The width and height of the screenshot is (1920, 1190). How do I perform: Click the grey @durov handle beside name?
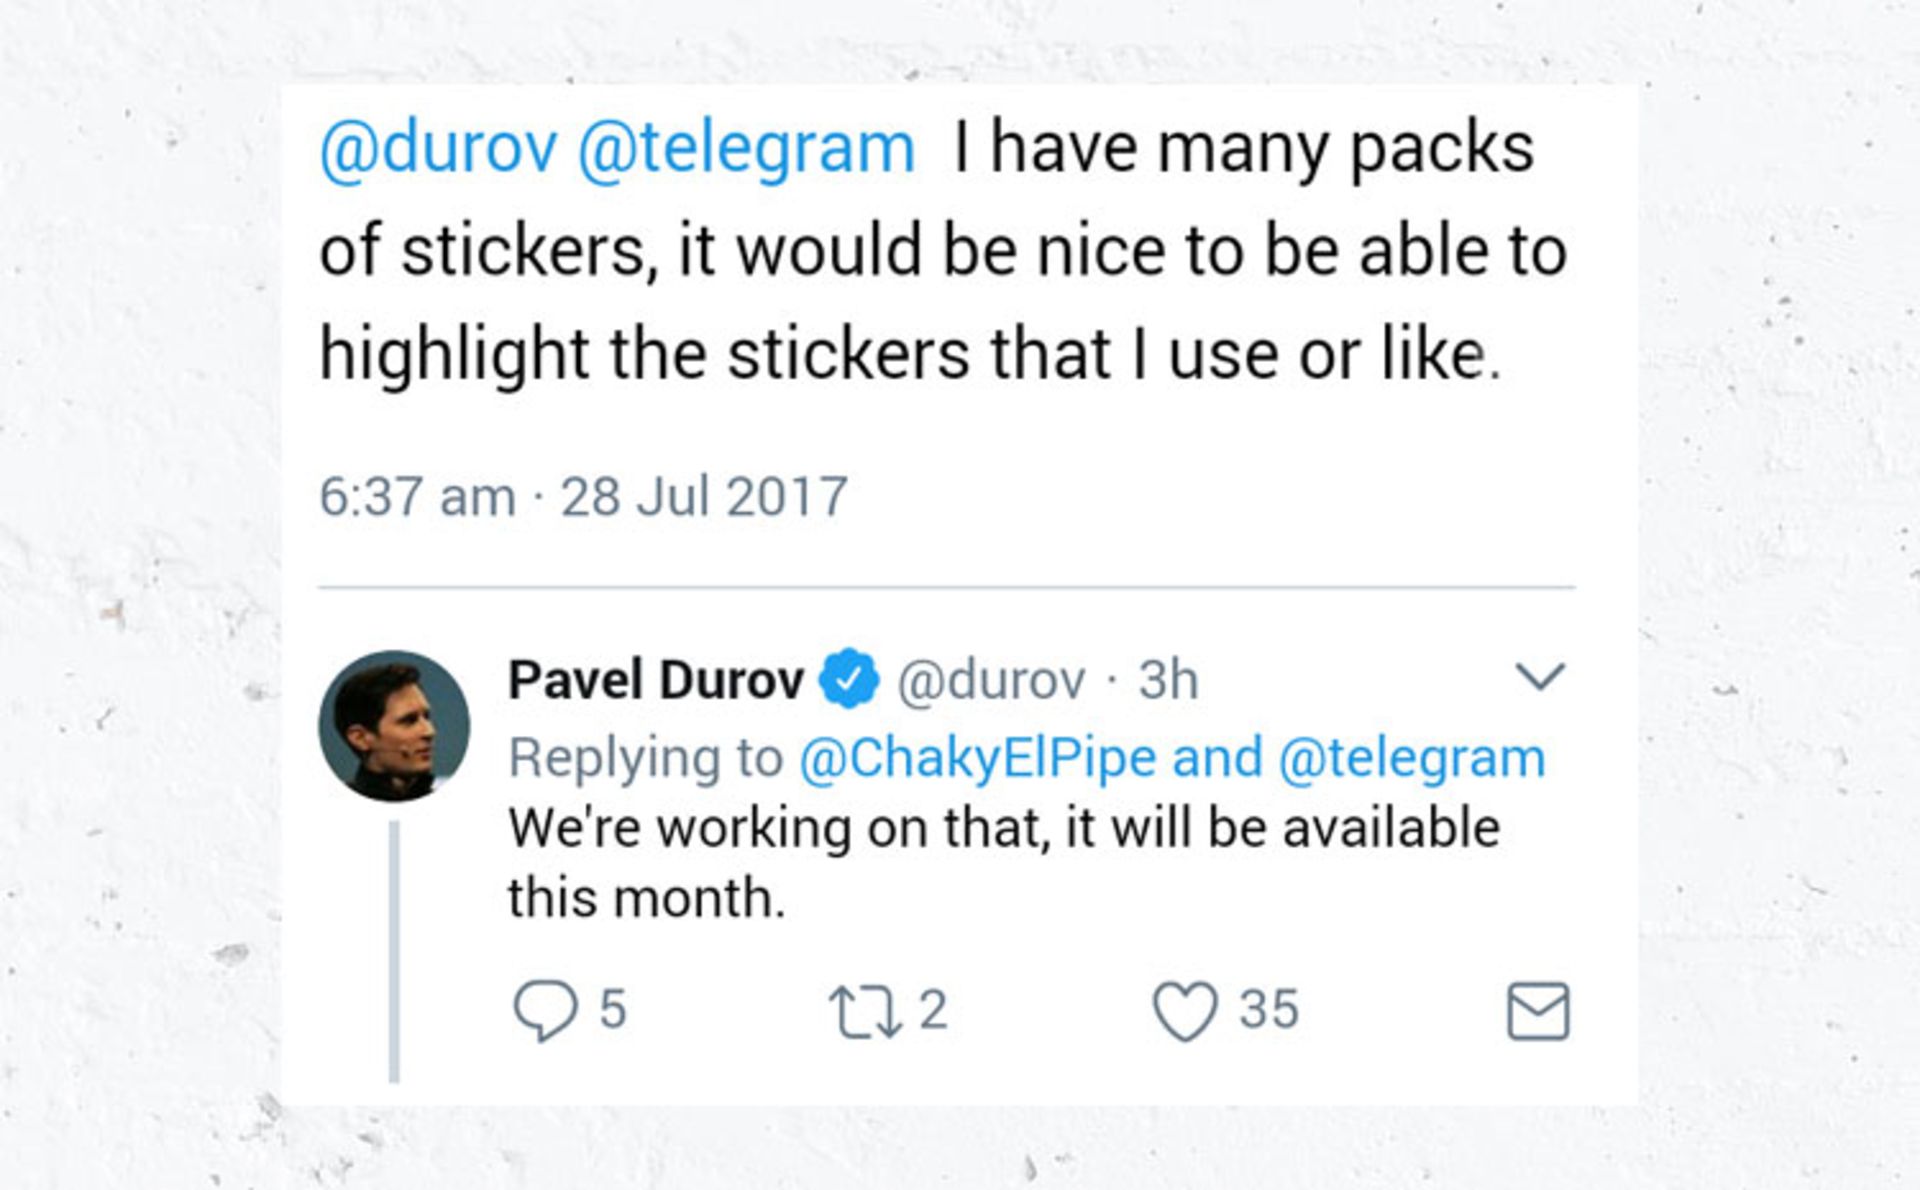pyautogui.click(x=991, y=680)
